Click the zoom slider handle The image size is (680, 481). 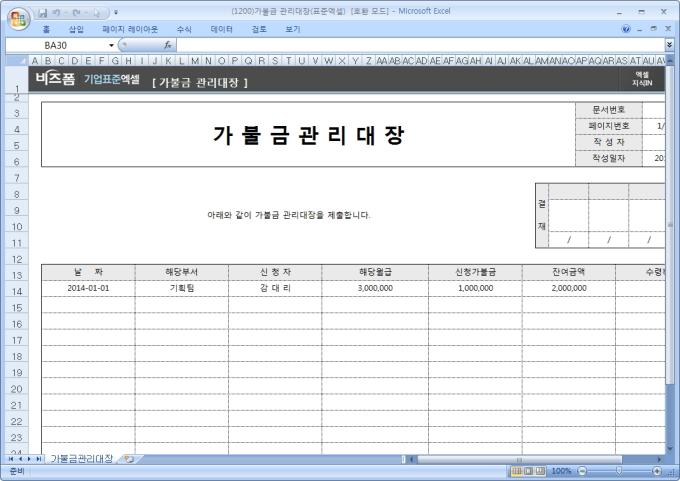619,471
